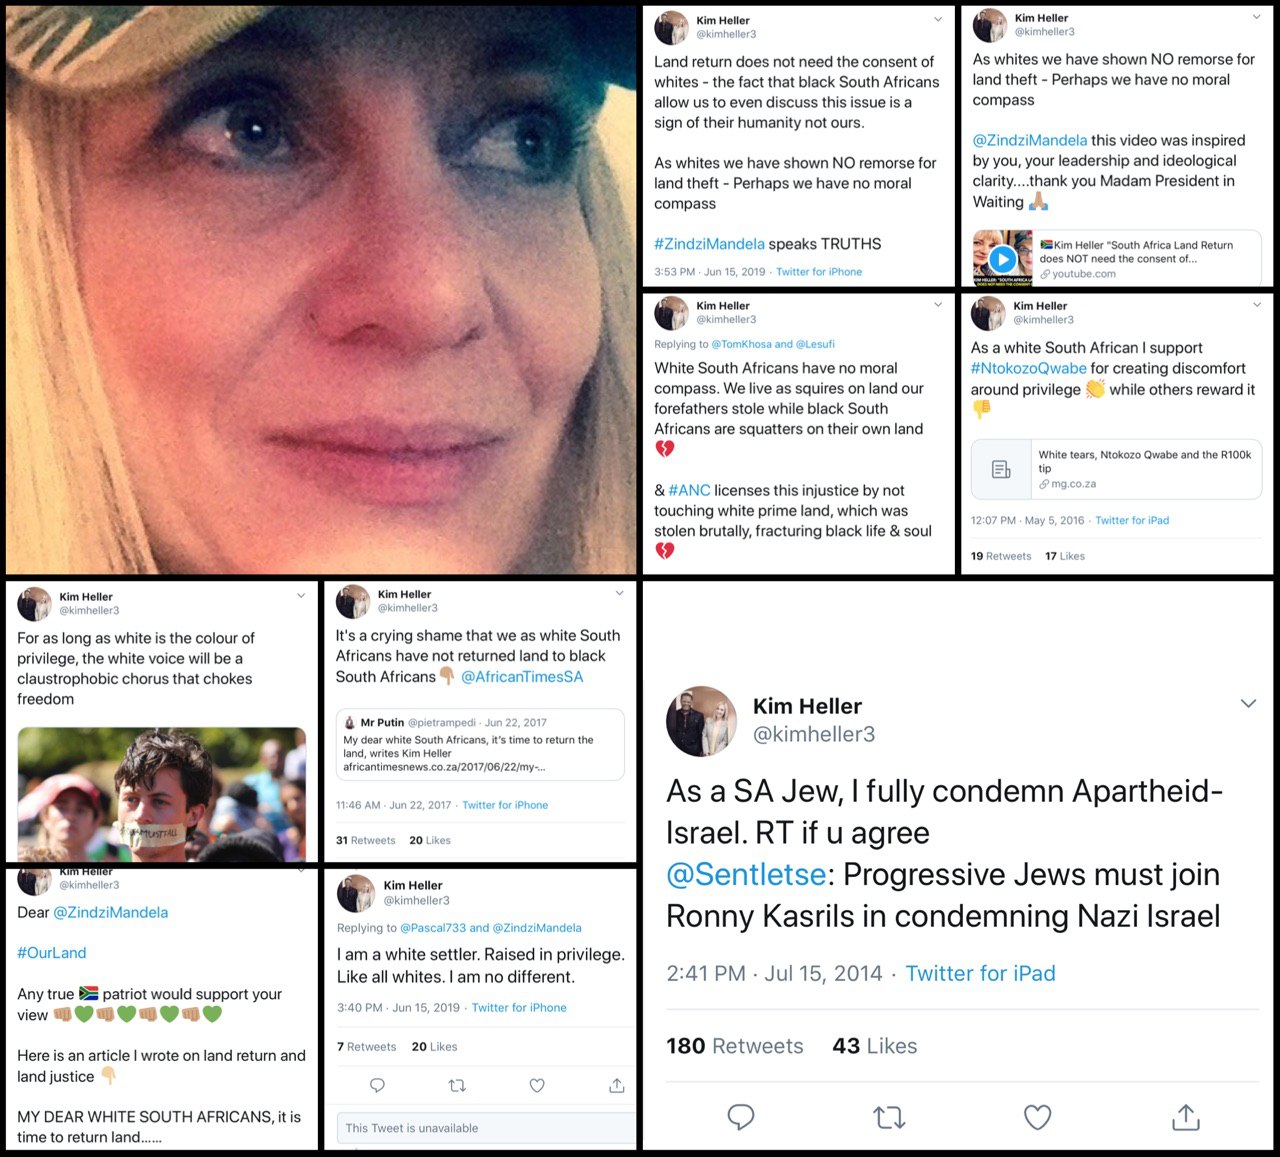Click the share icon under the Apartheid-Israel tweet
This screenshot has height=1157, width=1280.
pyautogui.click(x=1186, y=1116)
